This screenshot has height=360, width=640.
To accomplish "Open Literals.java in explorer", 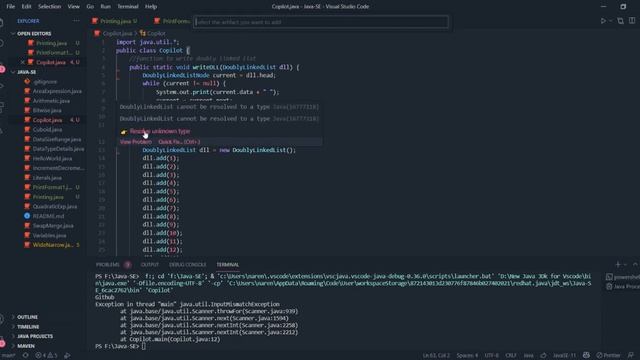I will pyautogui.click(x=47, y=178).
